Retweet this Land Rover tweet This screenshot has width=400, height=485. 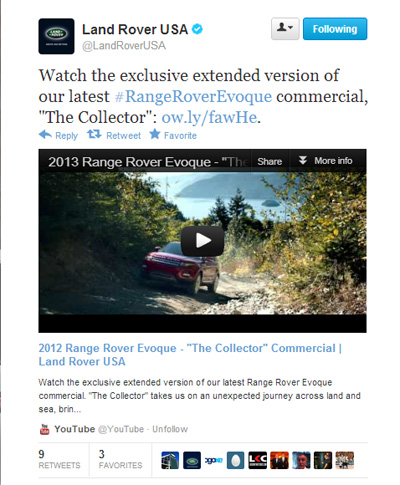[114, 135]
